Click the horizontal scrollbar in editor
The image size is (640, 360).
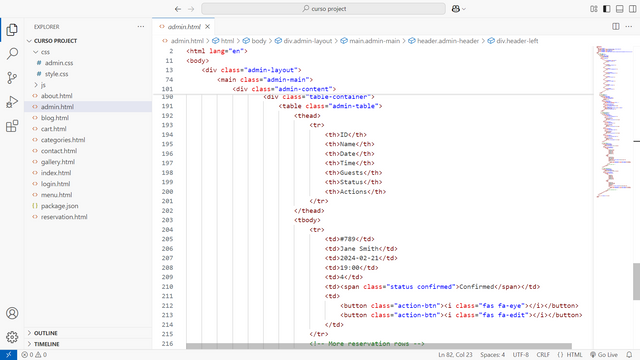pos(379,346)
